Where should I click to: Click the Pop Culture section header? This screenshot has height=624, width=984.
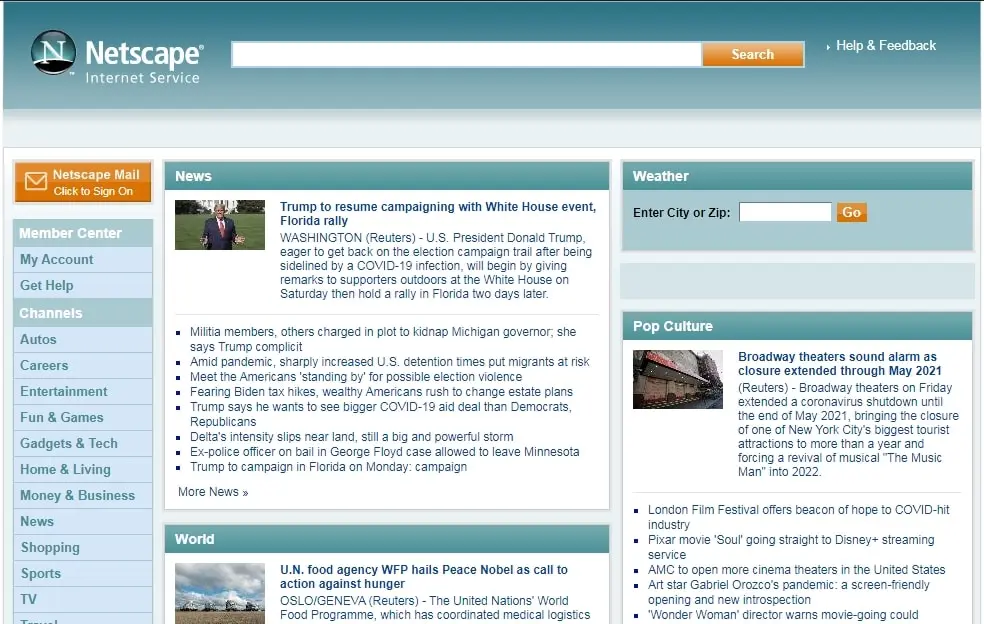(x=798, y=326)
